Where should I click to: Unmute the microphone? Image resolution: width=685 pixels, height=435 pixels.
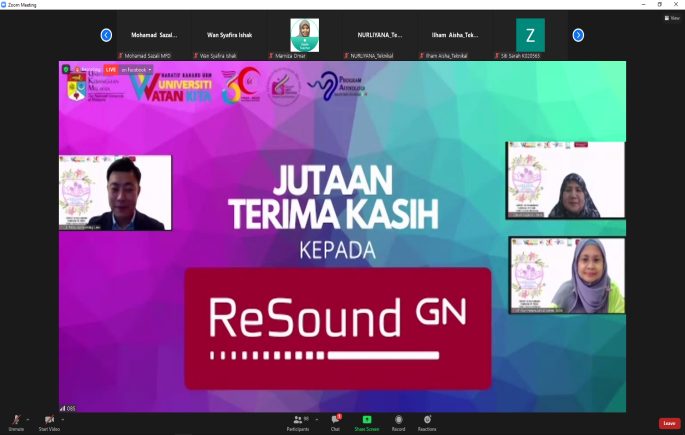[x=16, y=420]
